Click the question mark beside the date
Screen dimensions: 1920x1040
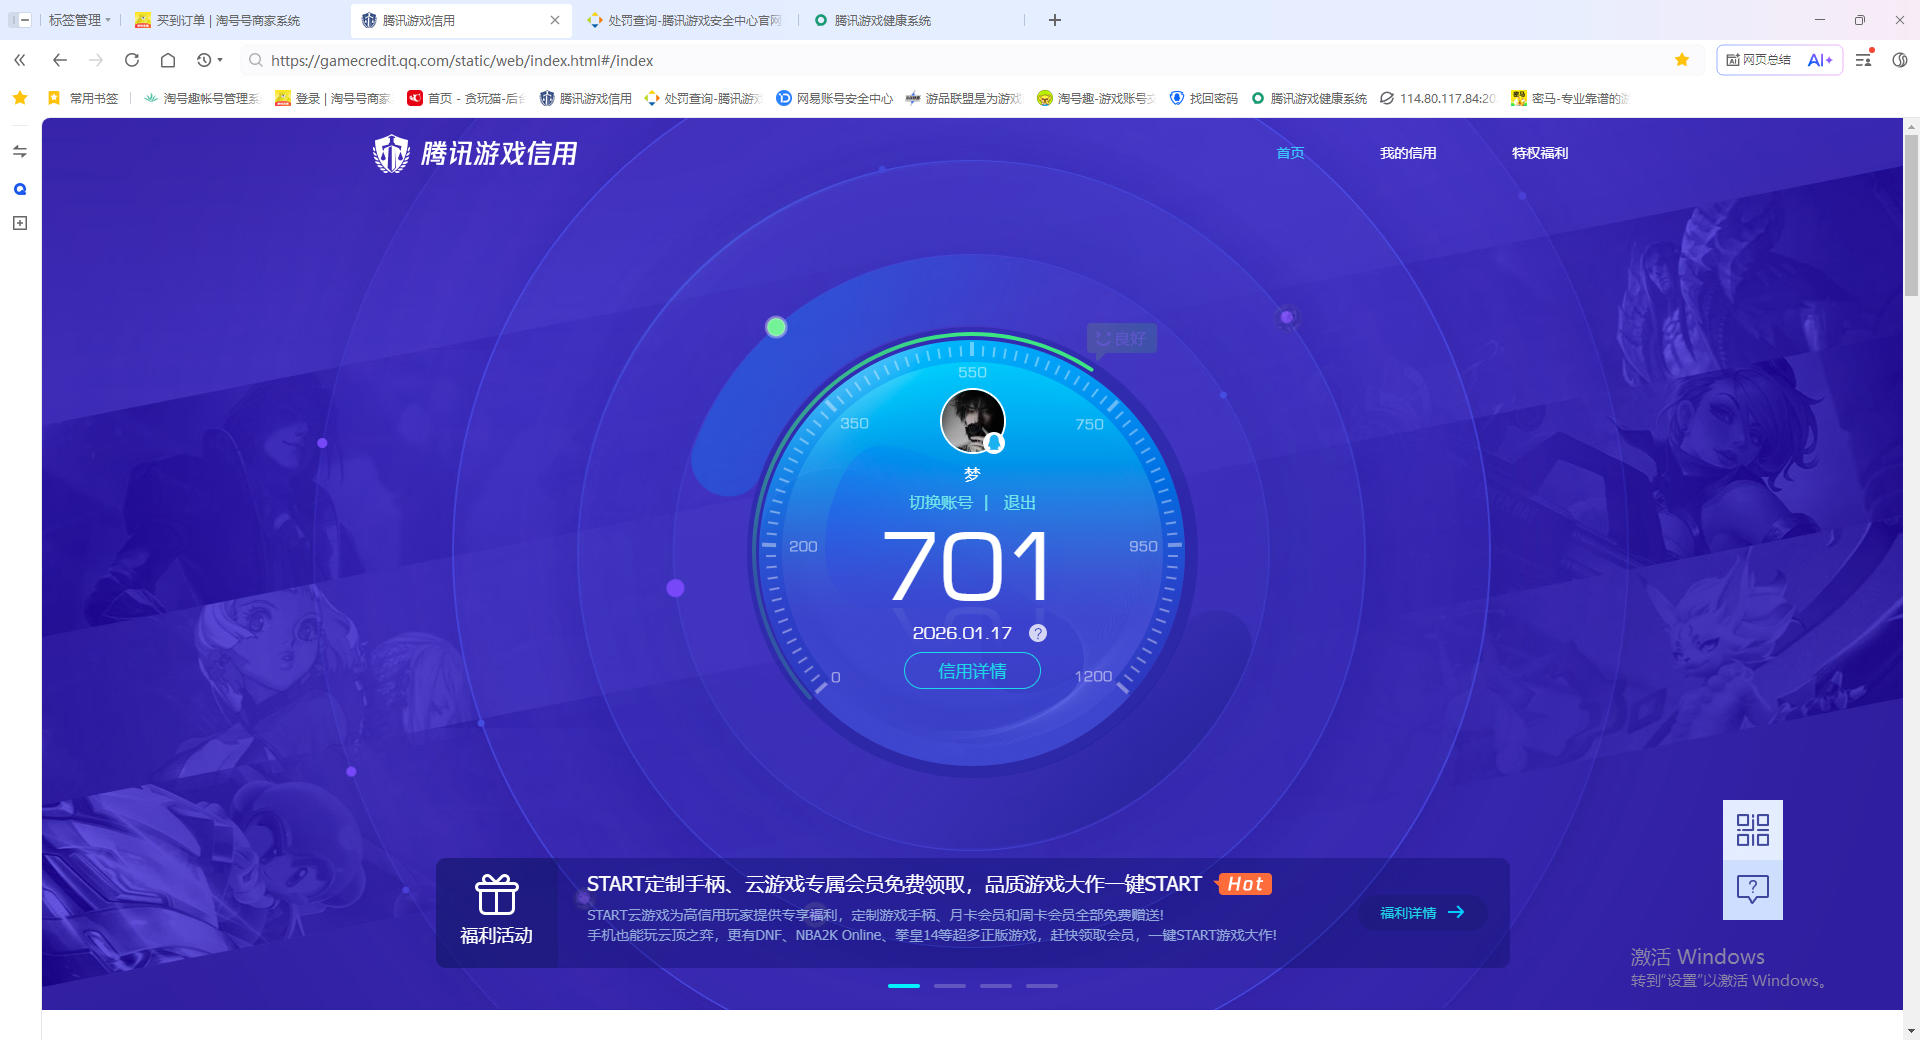pyautogui.click(x=1038, y=633)
